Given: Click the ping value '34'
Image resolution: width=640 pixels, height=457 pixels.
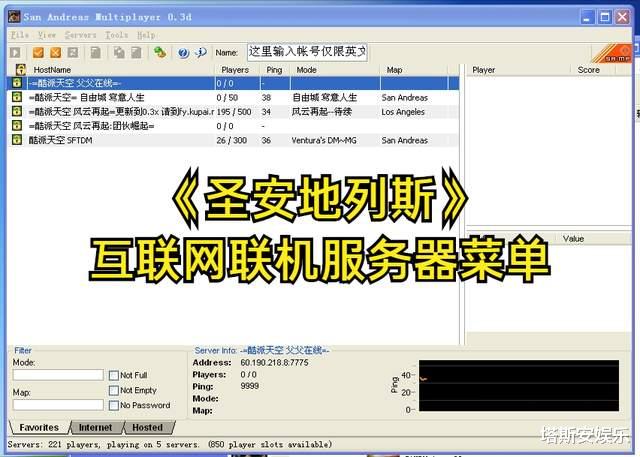Looking at the screenshot, I should click(266, 111).
